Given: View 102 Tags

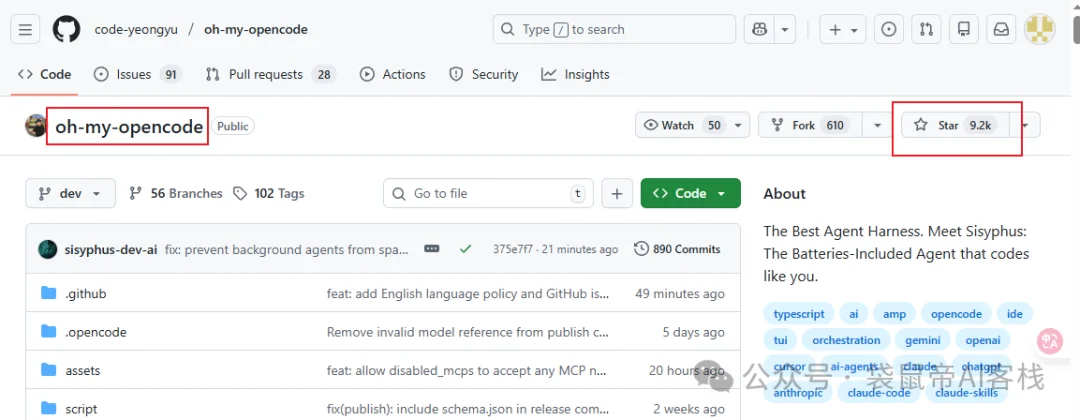Looking at the screenshot, I should 269,193.
